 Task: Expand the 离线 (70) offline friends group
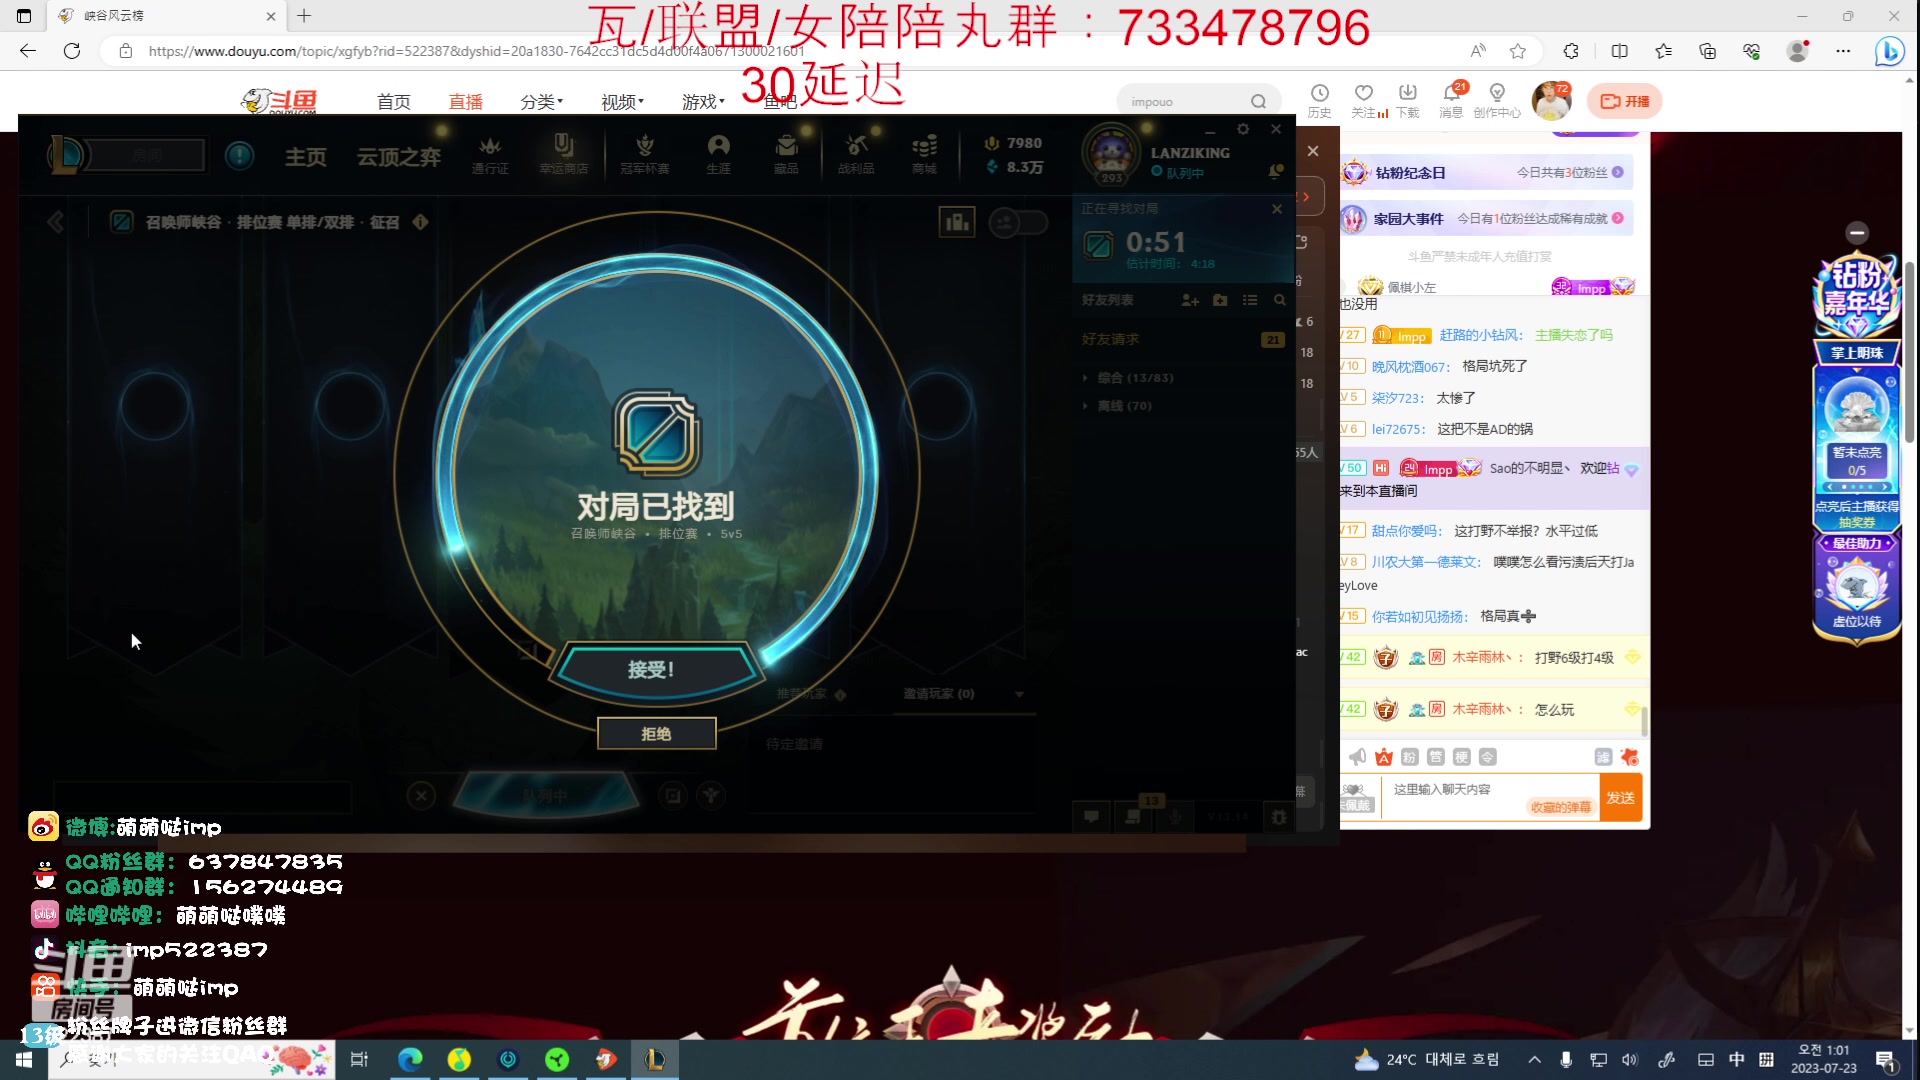click(x=1117, y=406)
